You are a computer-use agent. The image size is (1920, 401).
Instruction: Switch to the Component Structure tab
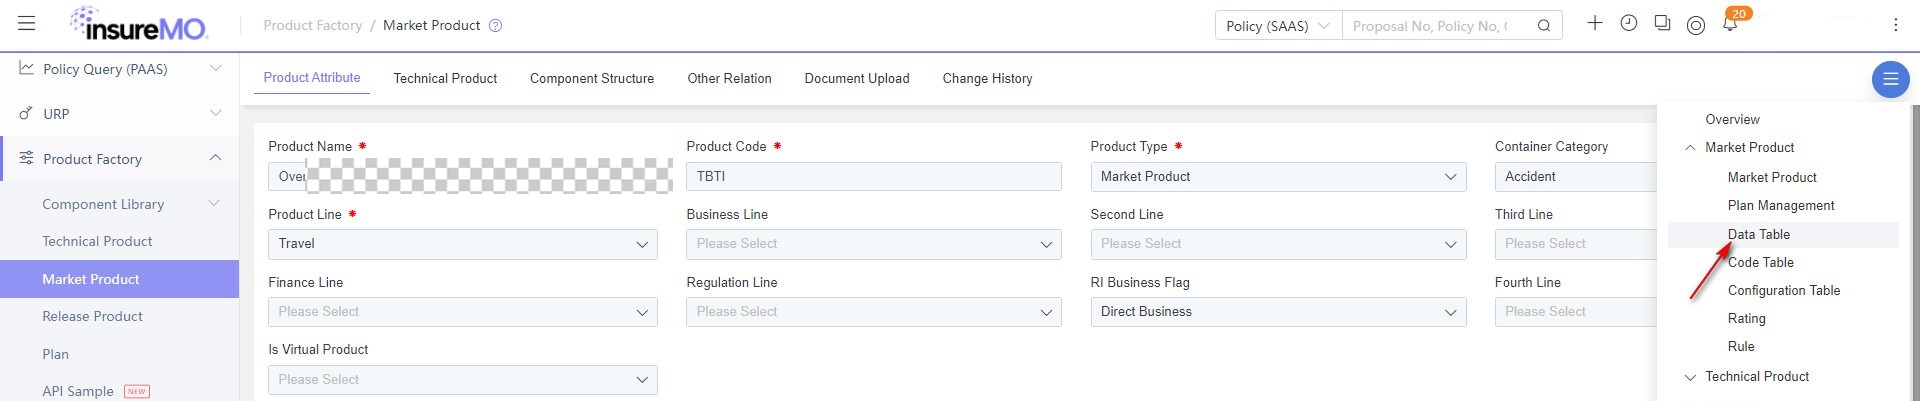[592, 78]
